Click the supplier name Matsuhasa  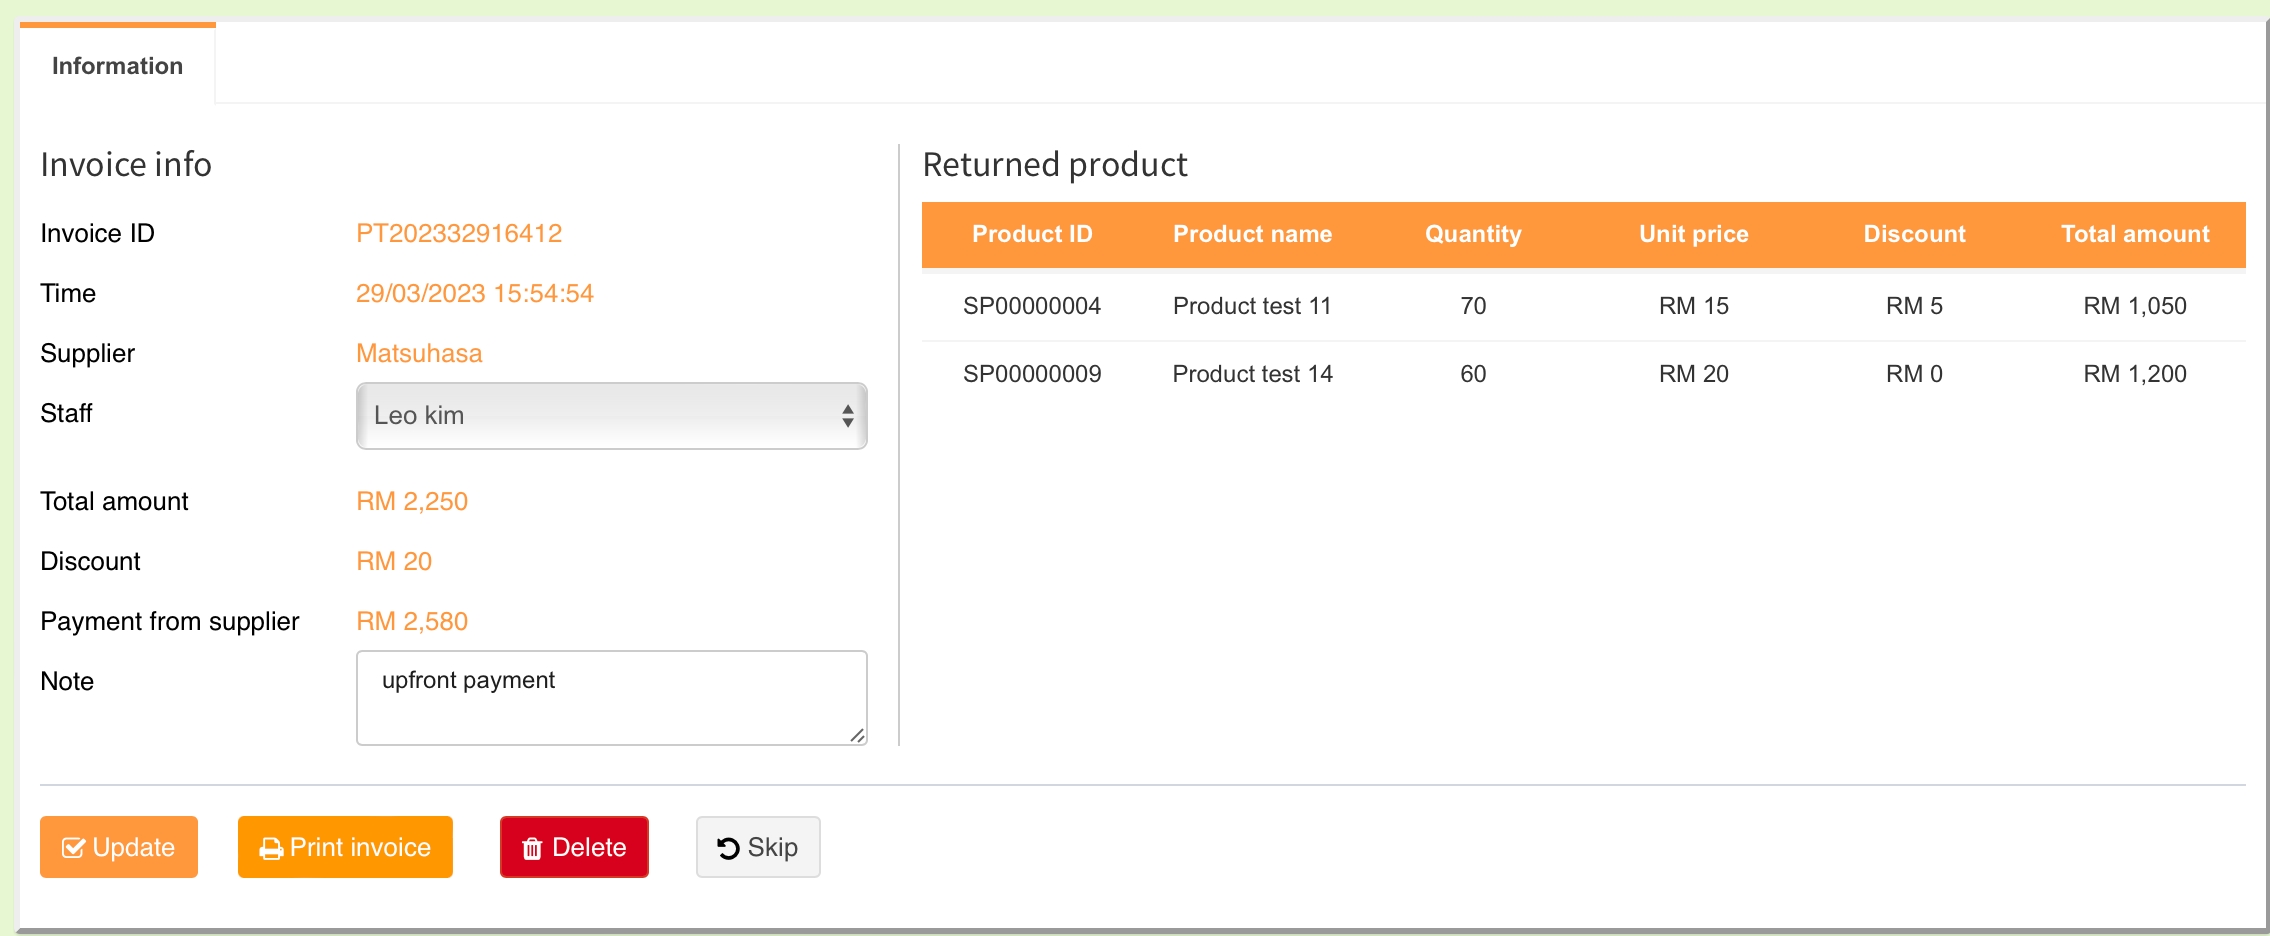tap(419, 354)
